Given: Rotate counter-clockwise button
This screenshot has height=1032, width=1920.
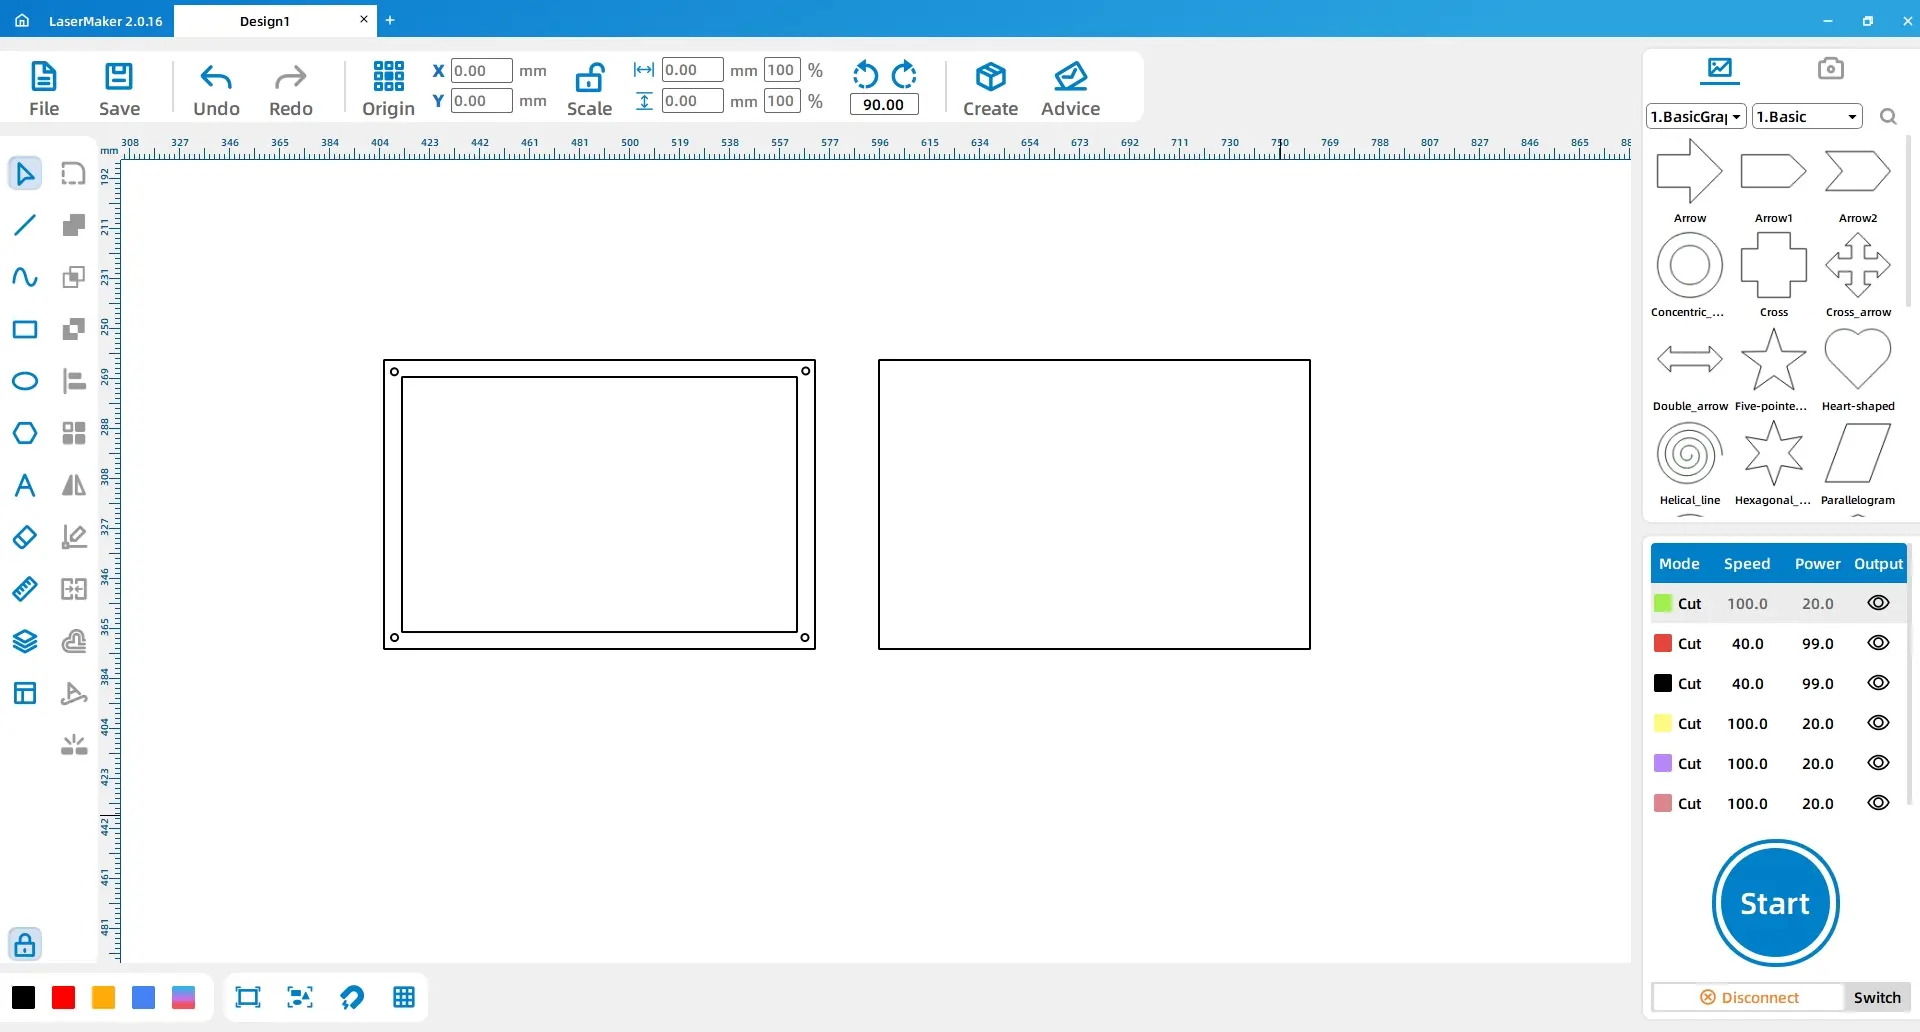Looking at the screenshot, I should click(865, 75).
